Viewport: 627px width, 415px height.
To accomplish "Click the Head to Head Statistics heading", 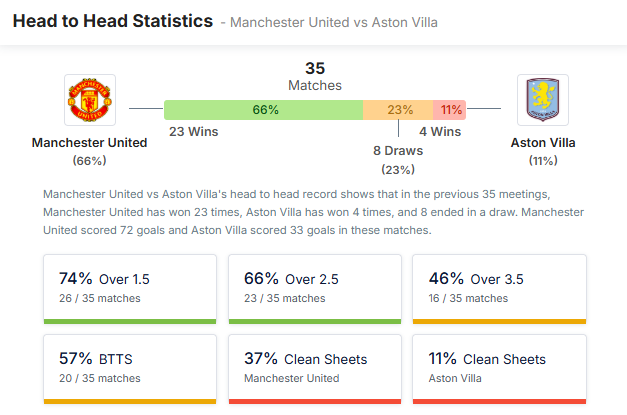I will [112, 20].
